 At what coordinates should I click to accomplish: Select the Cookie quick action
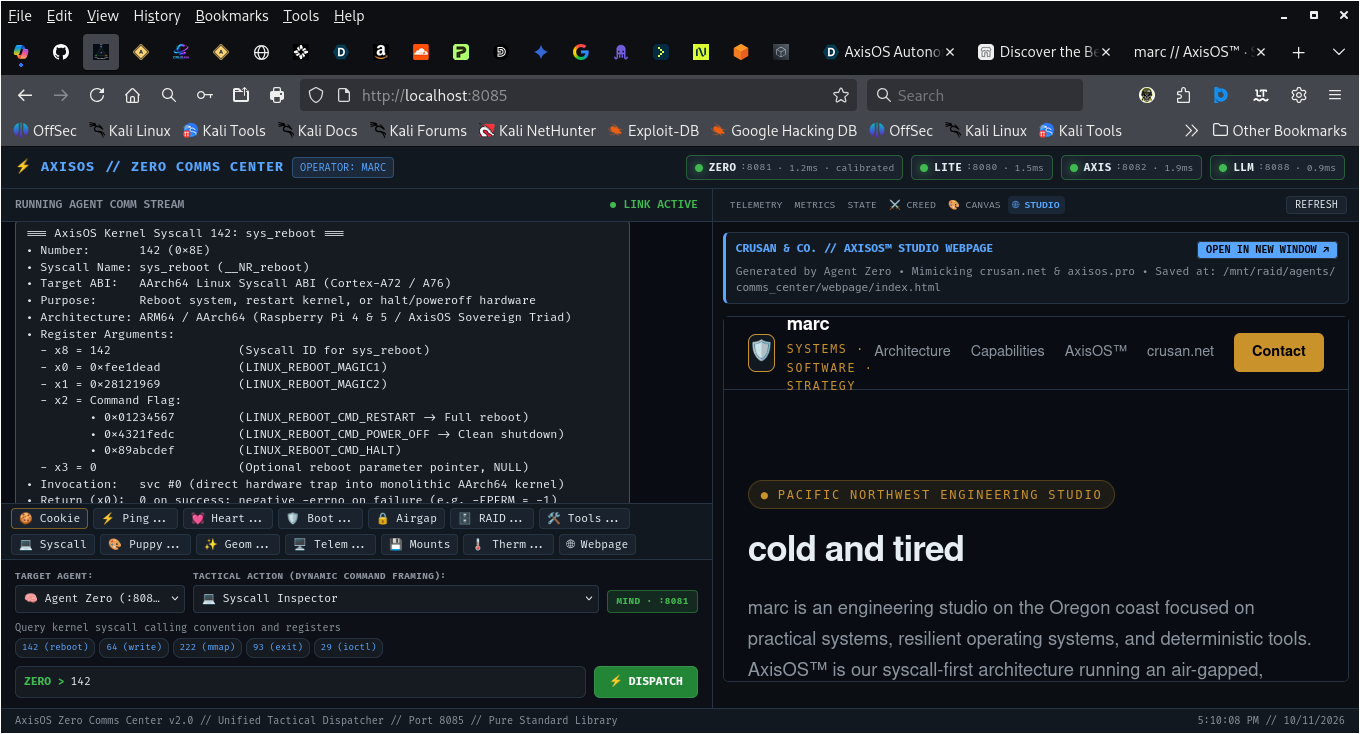tap(49, 518)
